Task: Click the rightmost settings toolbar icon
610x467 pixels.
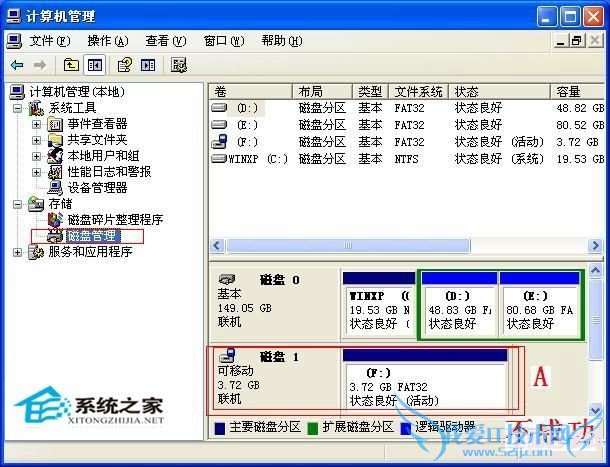Action: 179,65
